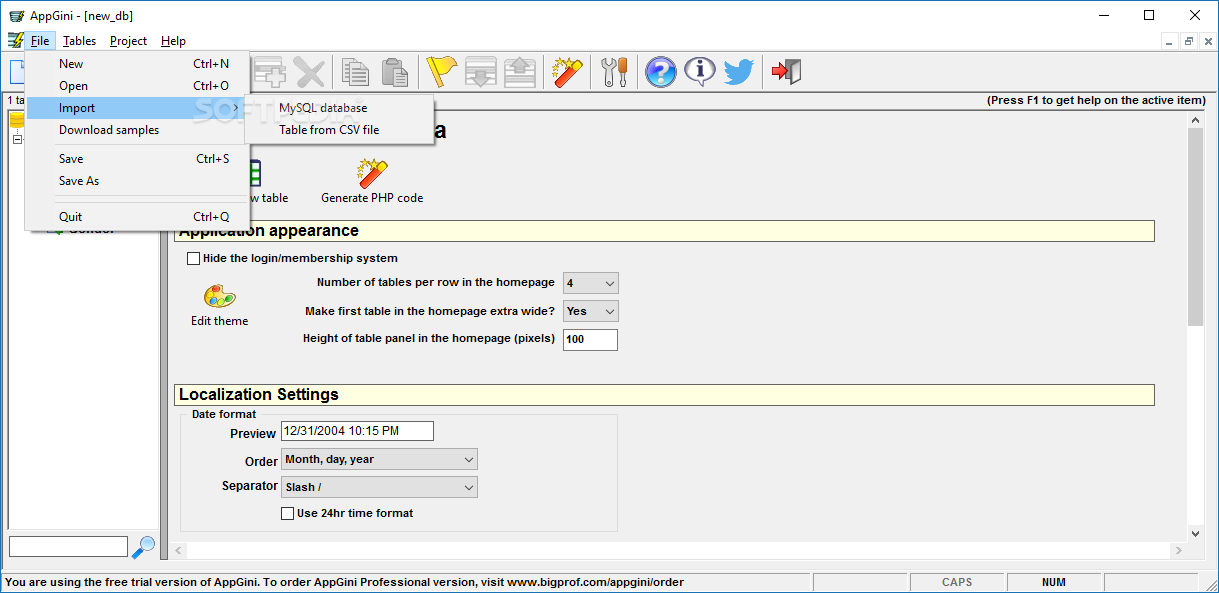Choose MySQL database import option
The image size is (1219, 593).
tap(341, 108)
